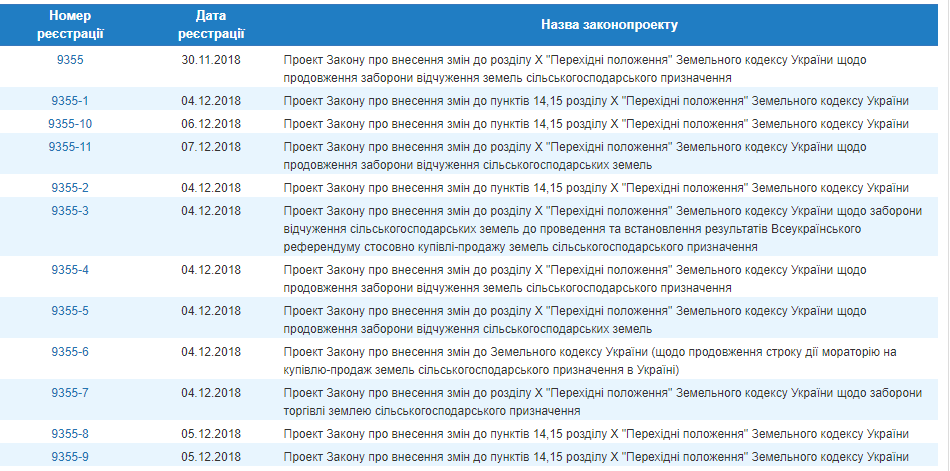The height and width of the screenshot is (471, 950).
Task: Click the date 30.11.2018 cell
Action: [211, 60]
